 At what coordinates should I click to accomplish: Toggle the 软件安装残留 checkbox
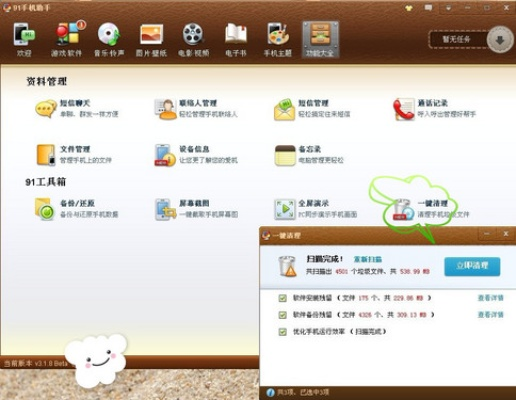tap(282, 298)
